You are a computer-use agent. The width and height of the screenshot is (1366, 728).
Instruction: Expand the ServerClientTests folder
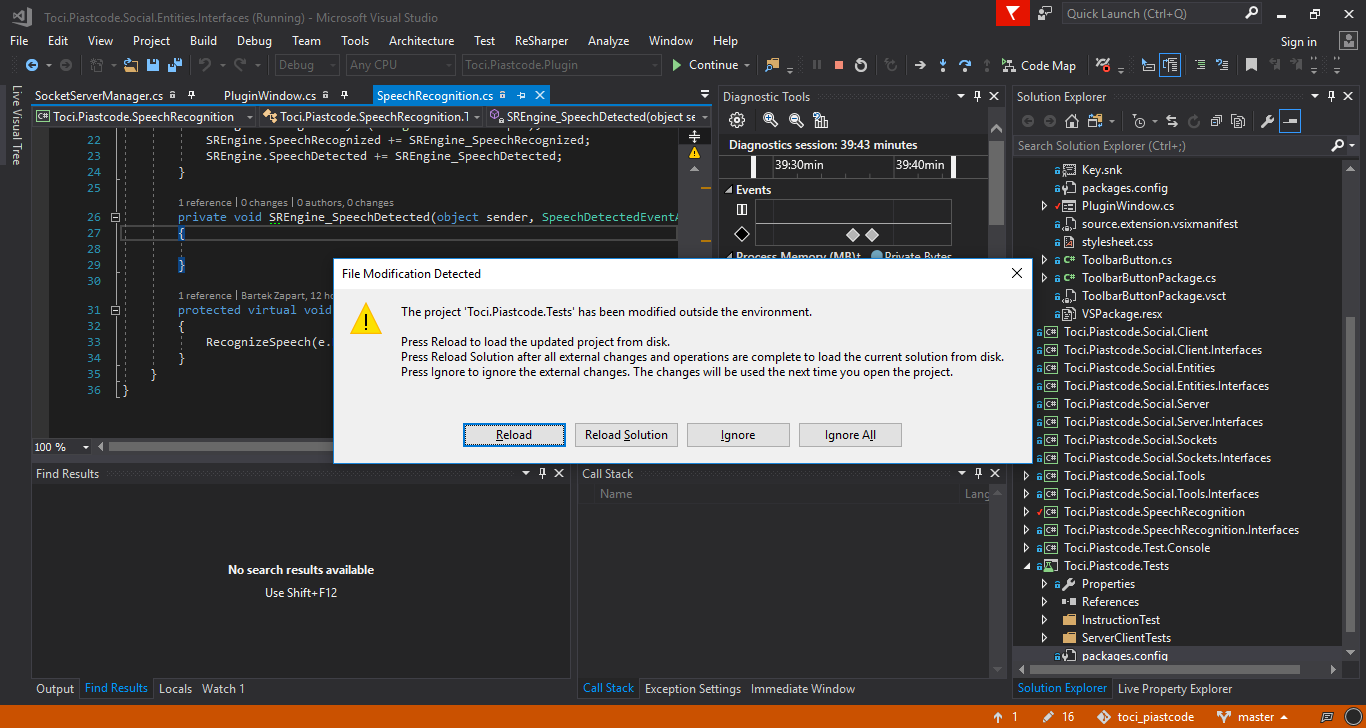tap(1044, 638)
